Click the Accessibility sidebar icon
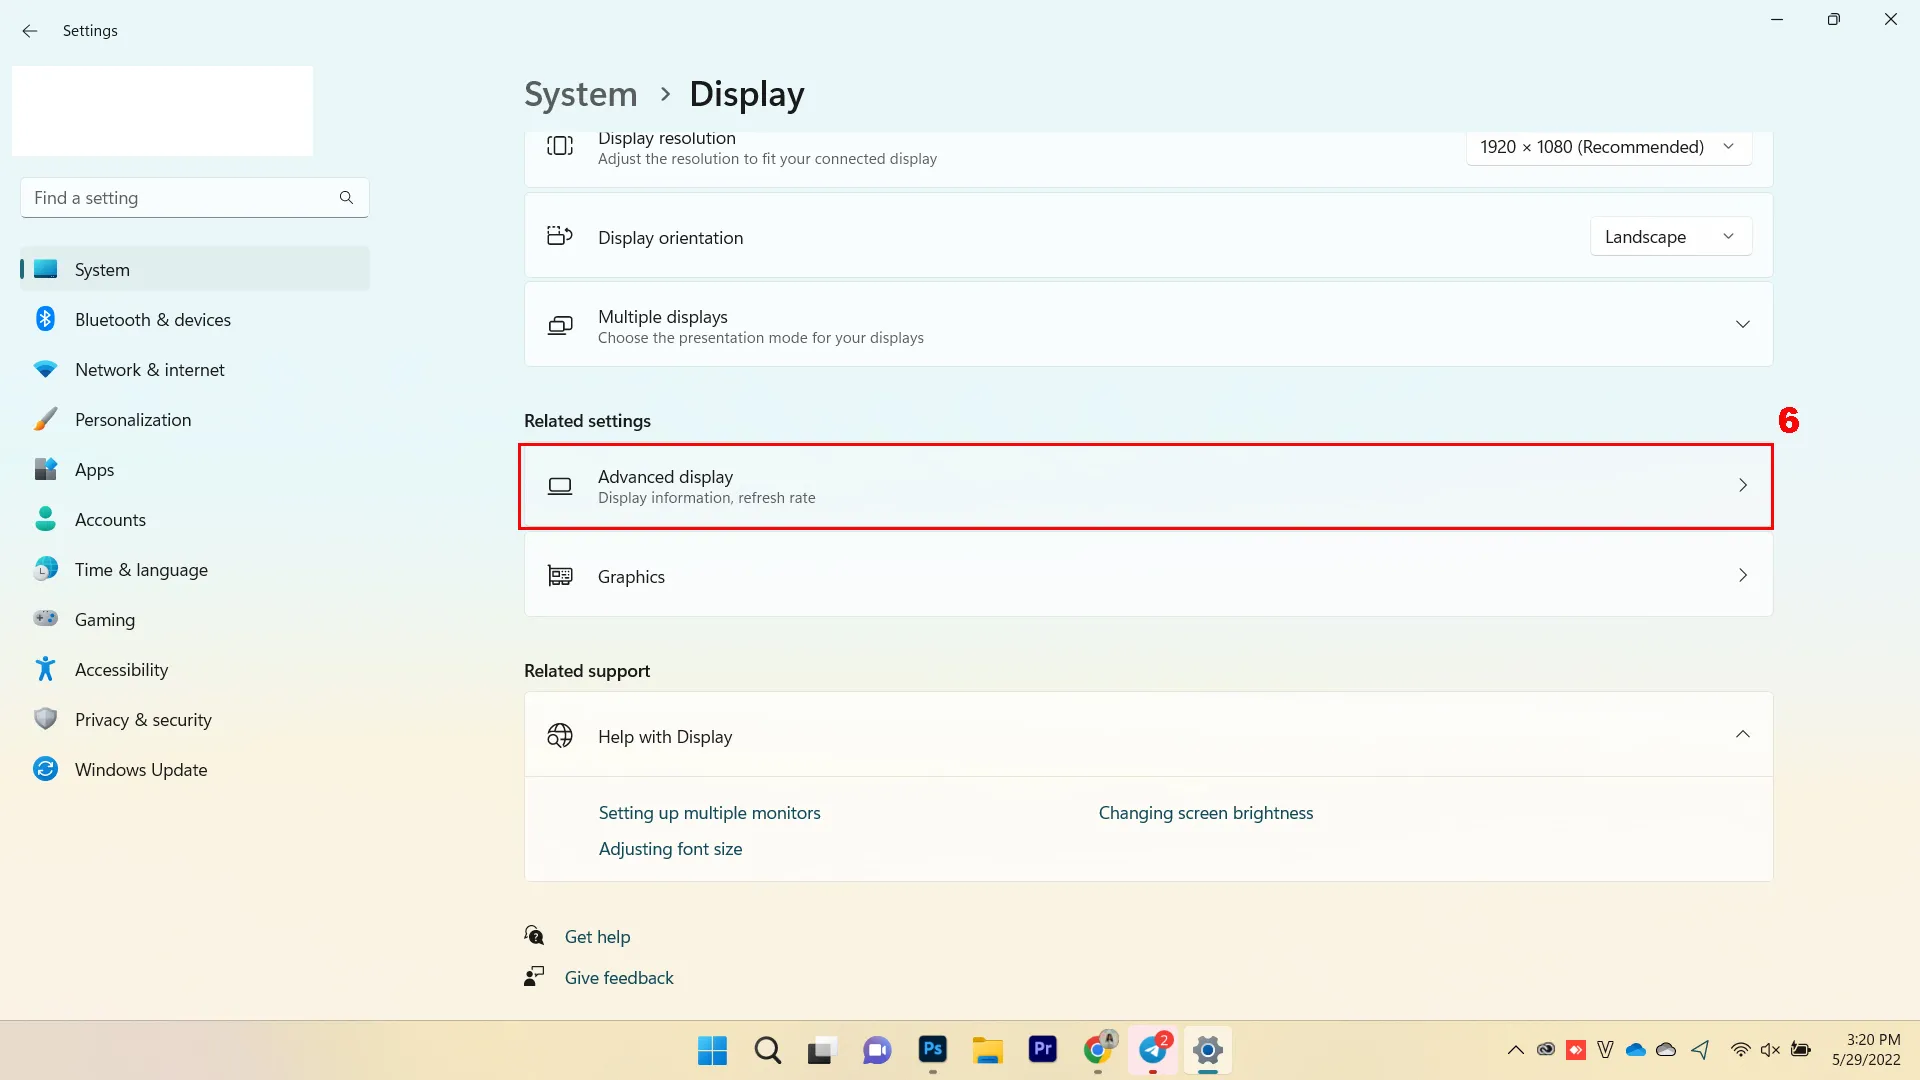Screen dimensions: 1920x1080 (45, 670)
